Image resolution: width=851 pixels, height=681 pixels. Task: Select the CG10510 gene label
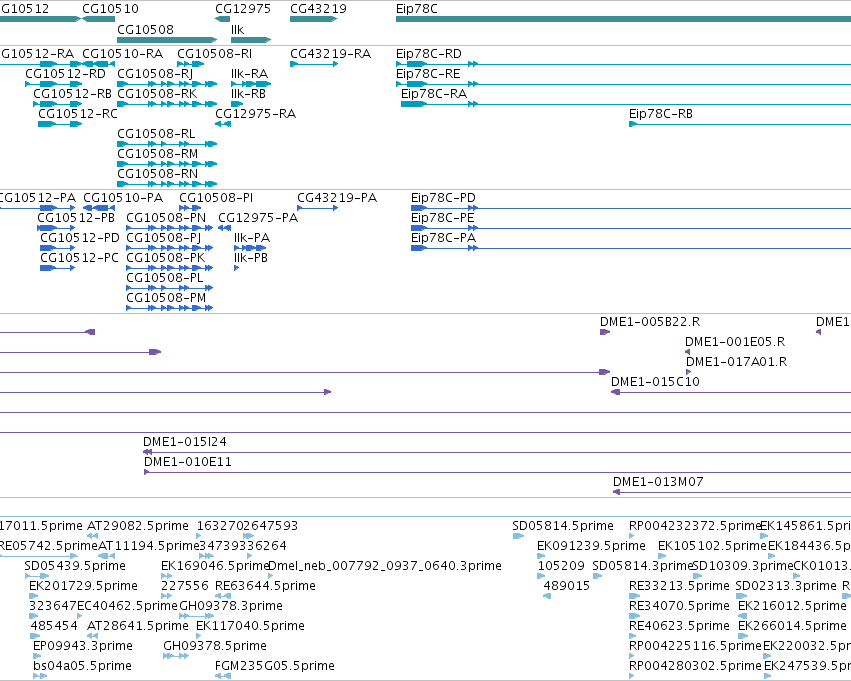[x=110, y=9]
